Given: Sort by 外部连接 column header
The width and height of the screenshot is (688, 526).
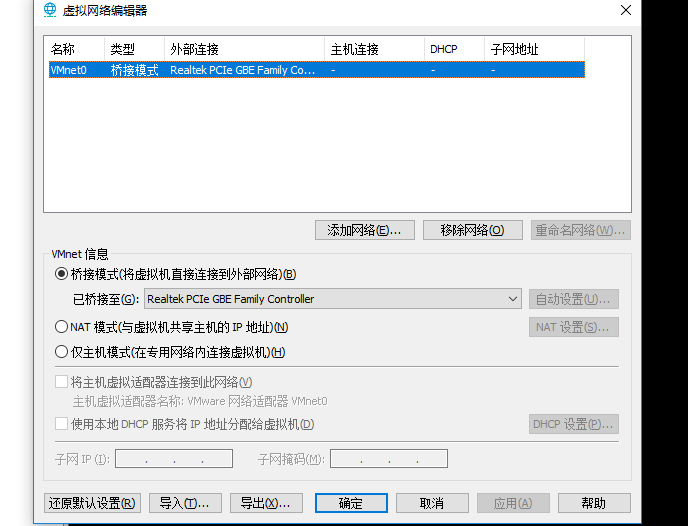Looking at the screenshot, I should (x=244, y=49).
